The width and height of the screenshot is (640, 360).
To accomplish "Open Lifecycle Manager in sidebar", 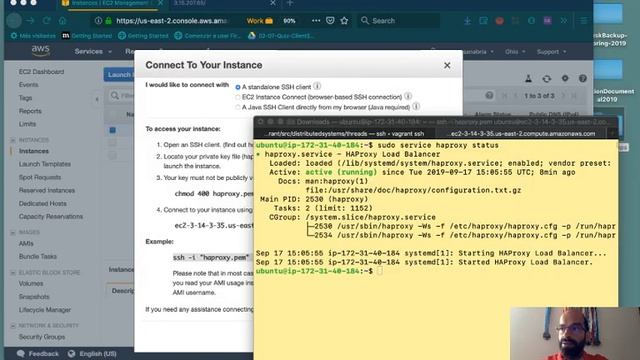I will (x=44, y=310).
